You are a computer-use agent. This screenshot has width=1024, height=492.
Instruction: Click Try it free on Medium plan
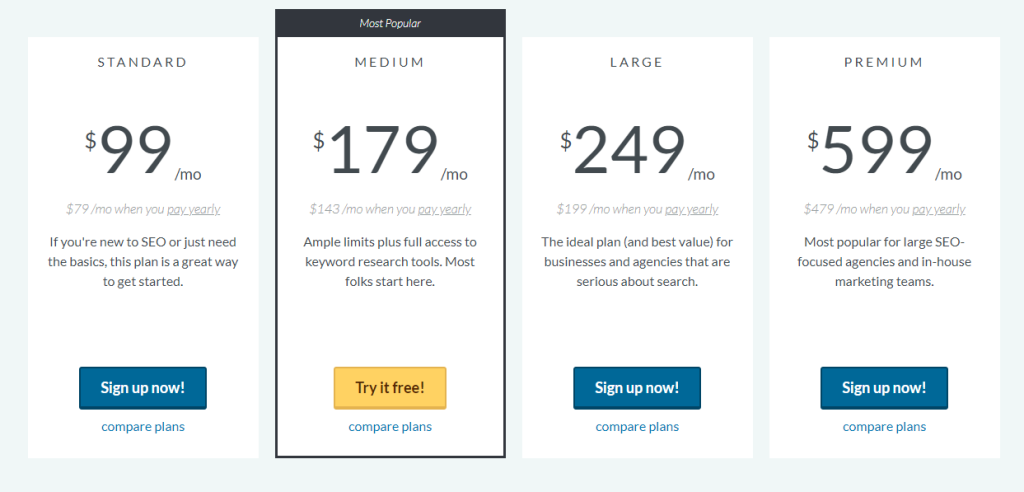tap(390, 388)
